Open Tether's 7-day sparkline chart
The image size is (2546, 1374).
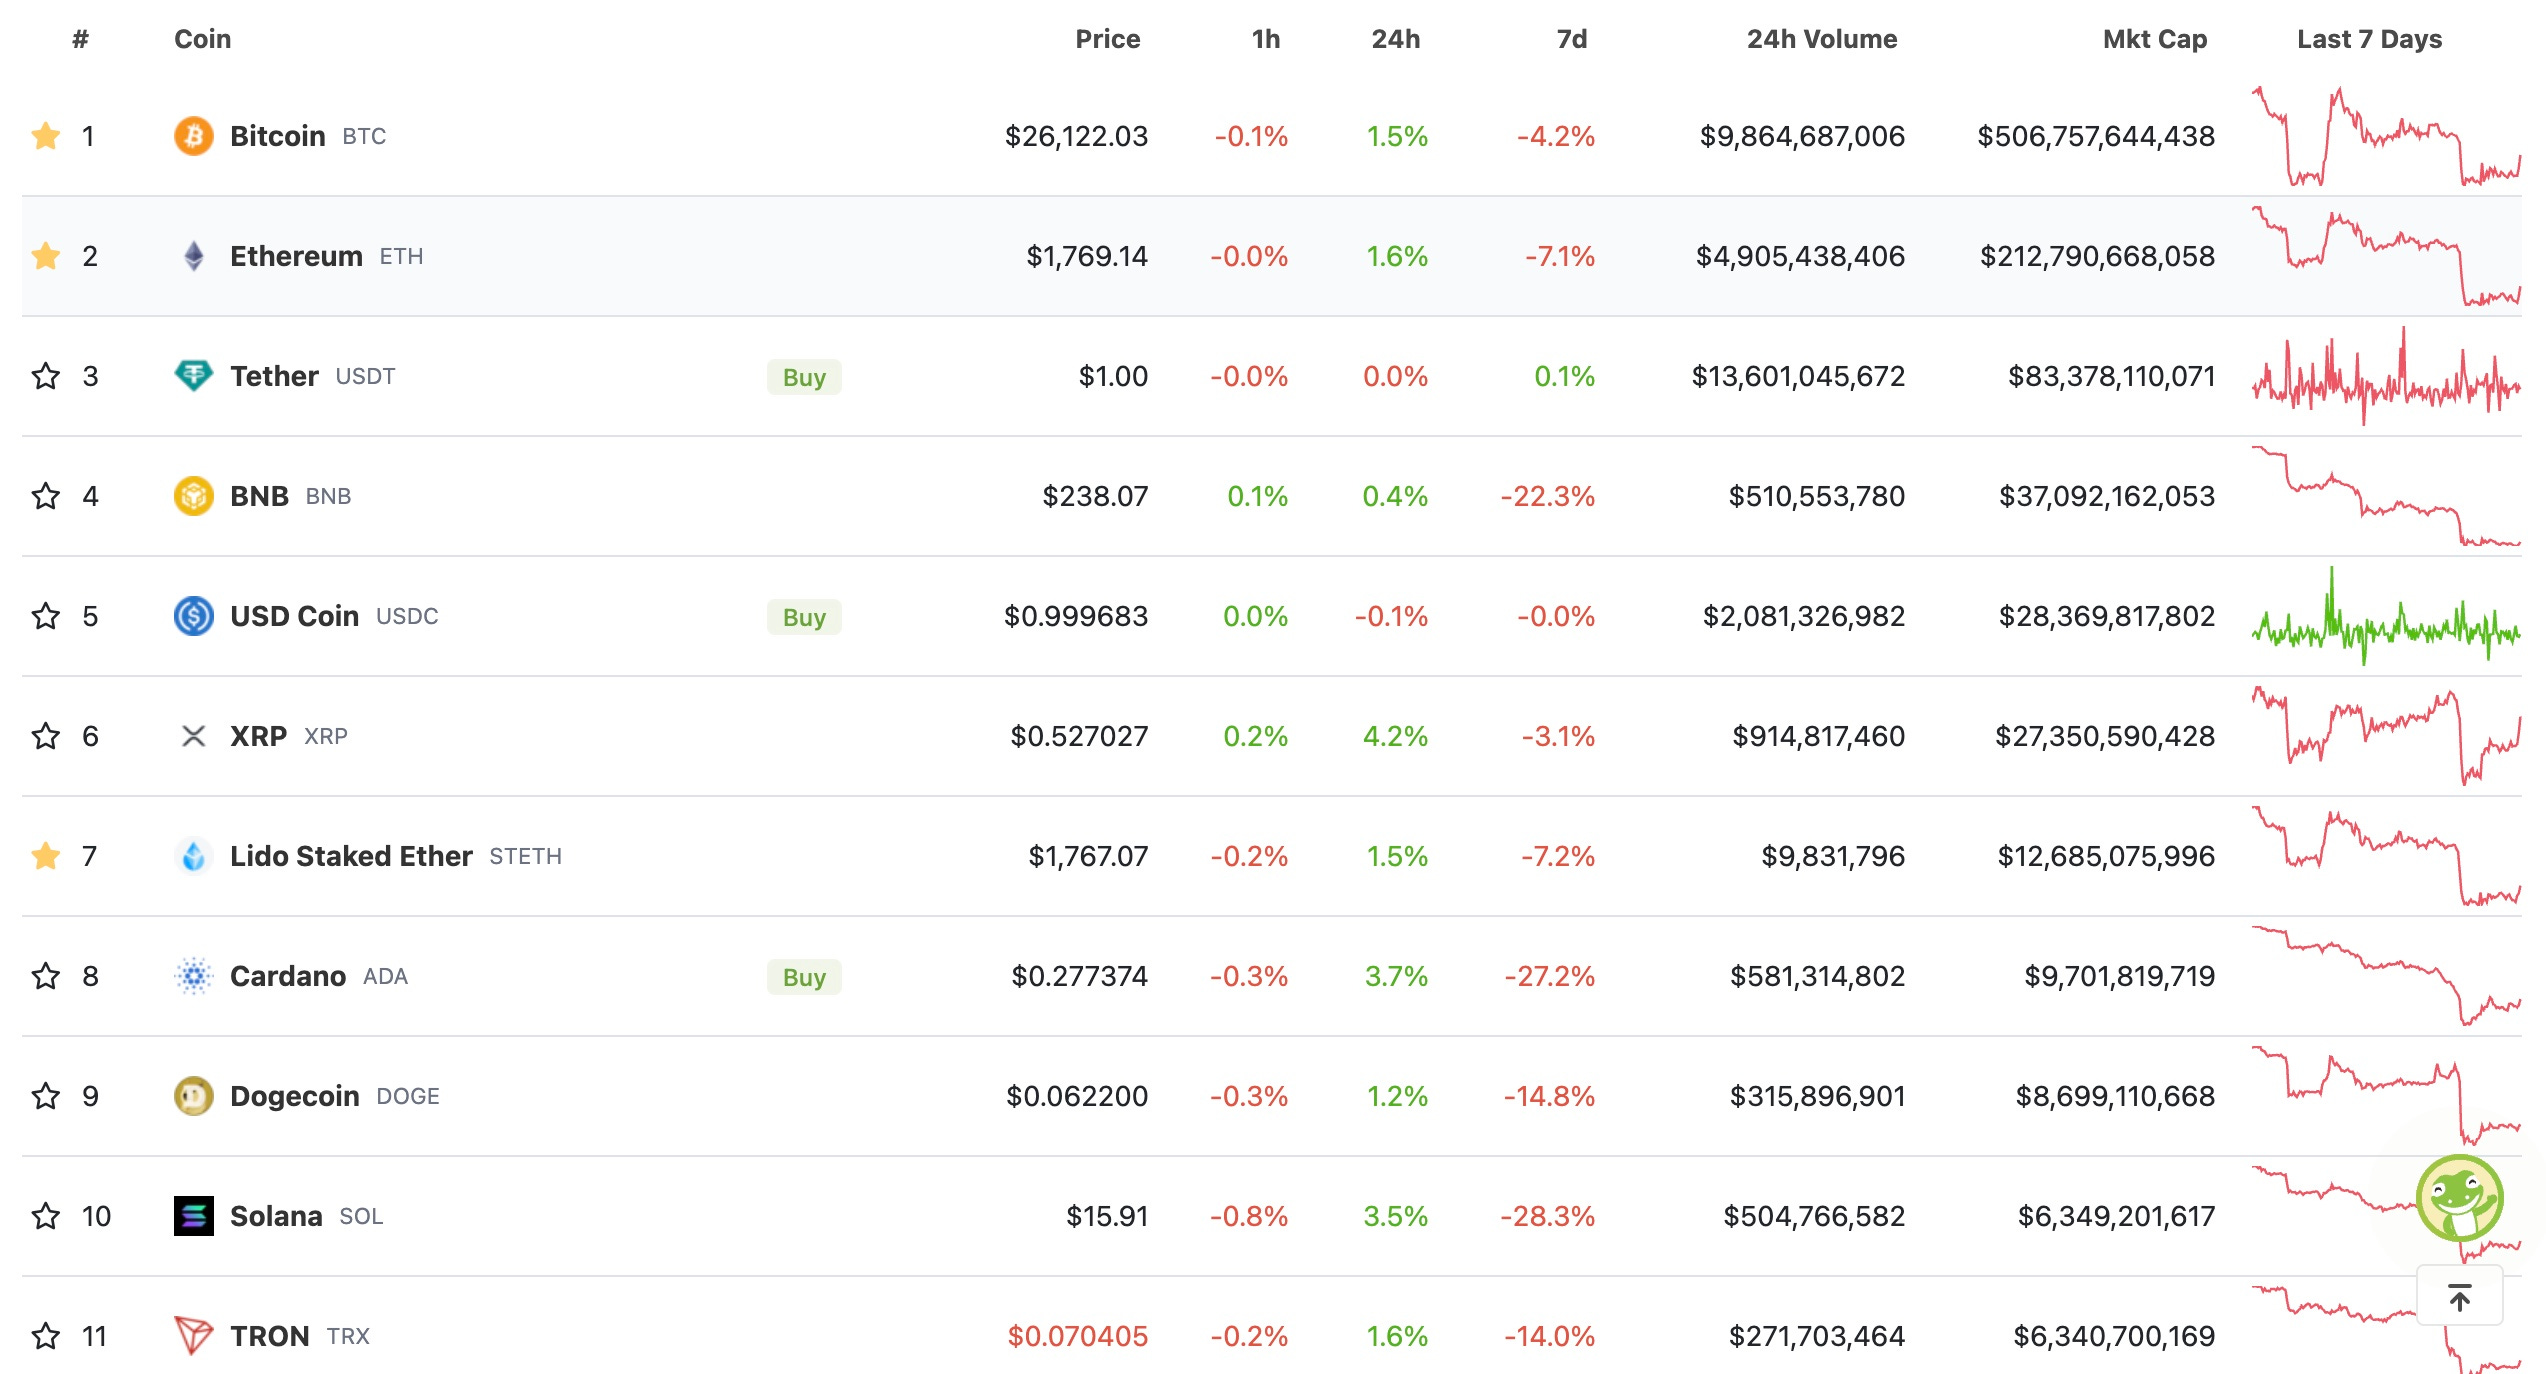click(x=2386, y=376)
